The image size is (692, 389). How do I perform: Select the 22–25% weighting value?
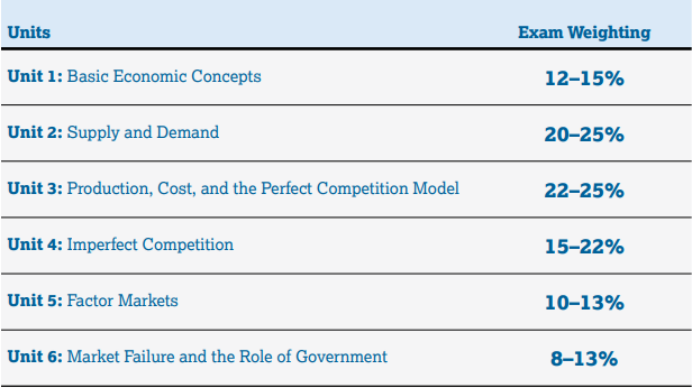click(x=584, y=191)
